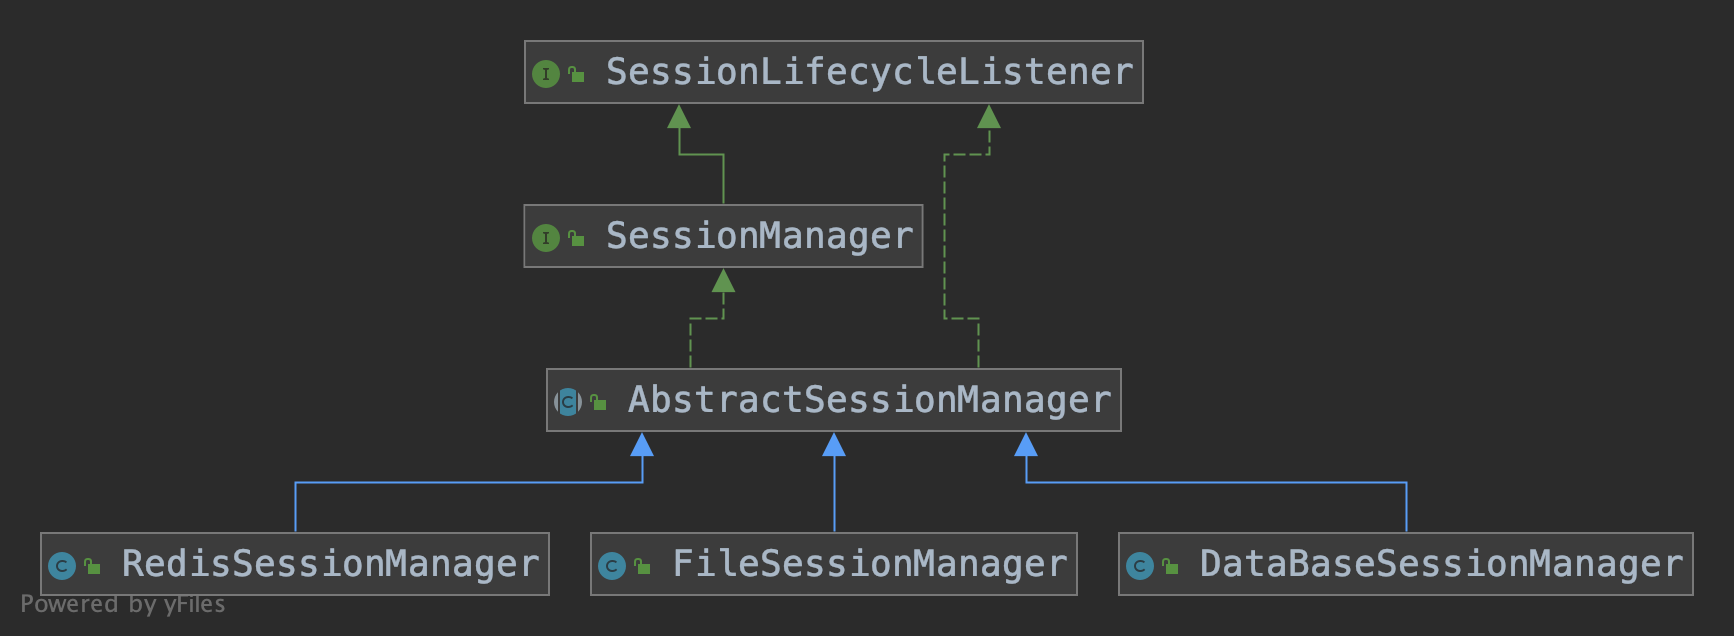Click the AbstractSessionManager abstract class icon
The image size is (1734, 636).
point(568,402)
